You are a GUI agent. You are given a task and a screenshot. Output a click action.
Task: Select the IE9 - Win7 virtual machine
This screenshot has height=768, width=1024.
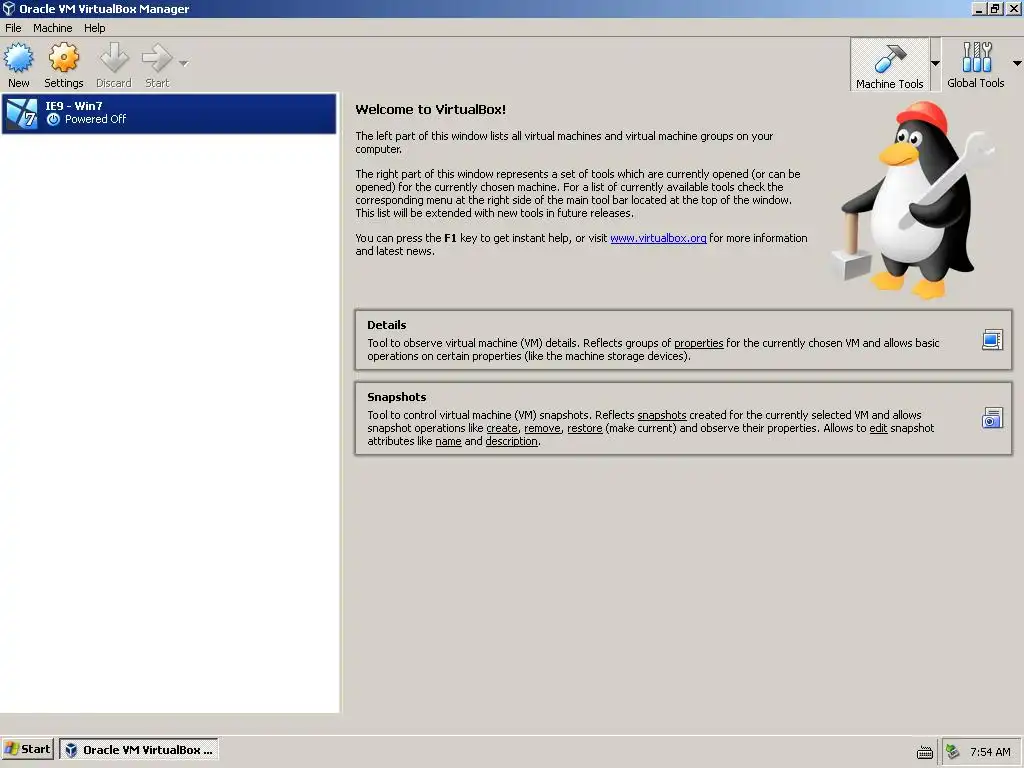tap(169, 114)
